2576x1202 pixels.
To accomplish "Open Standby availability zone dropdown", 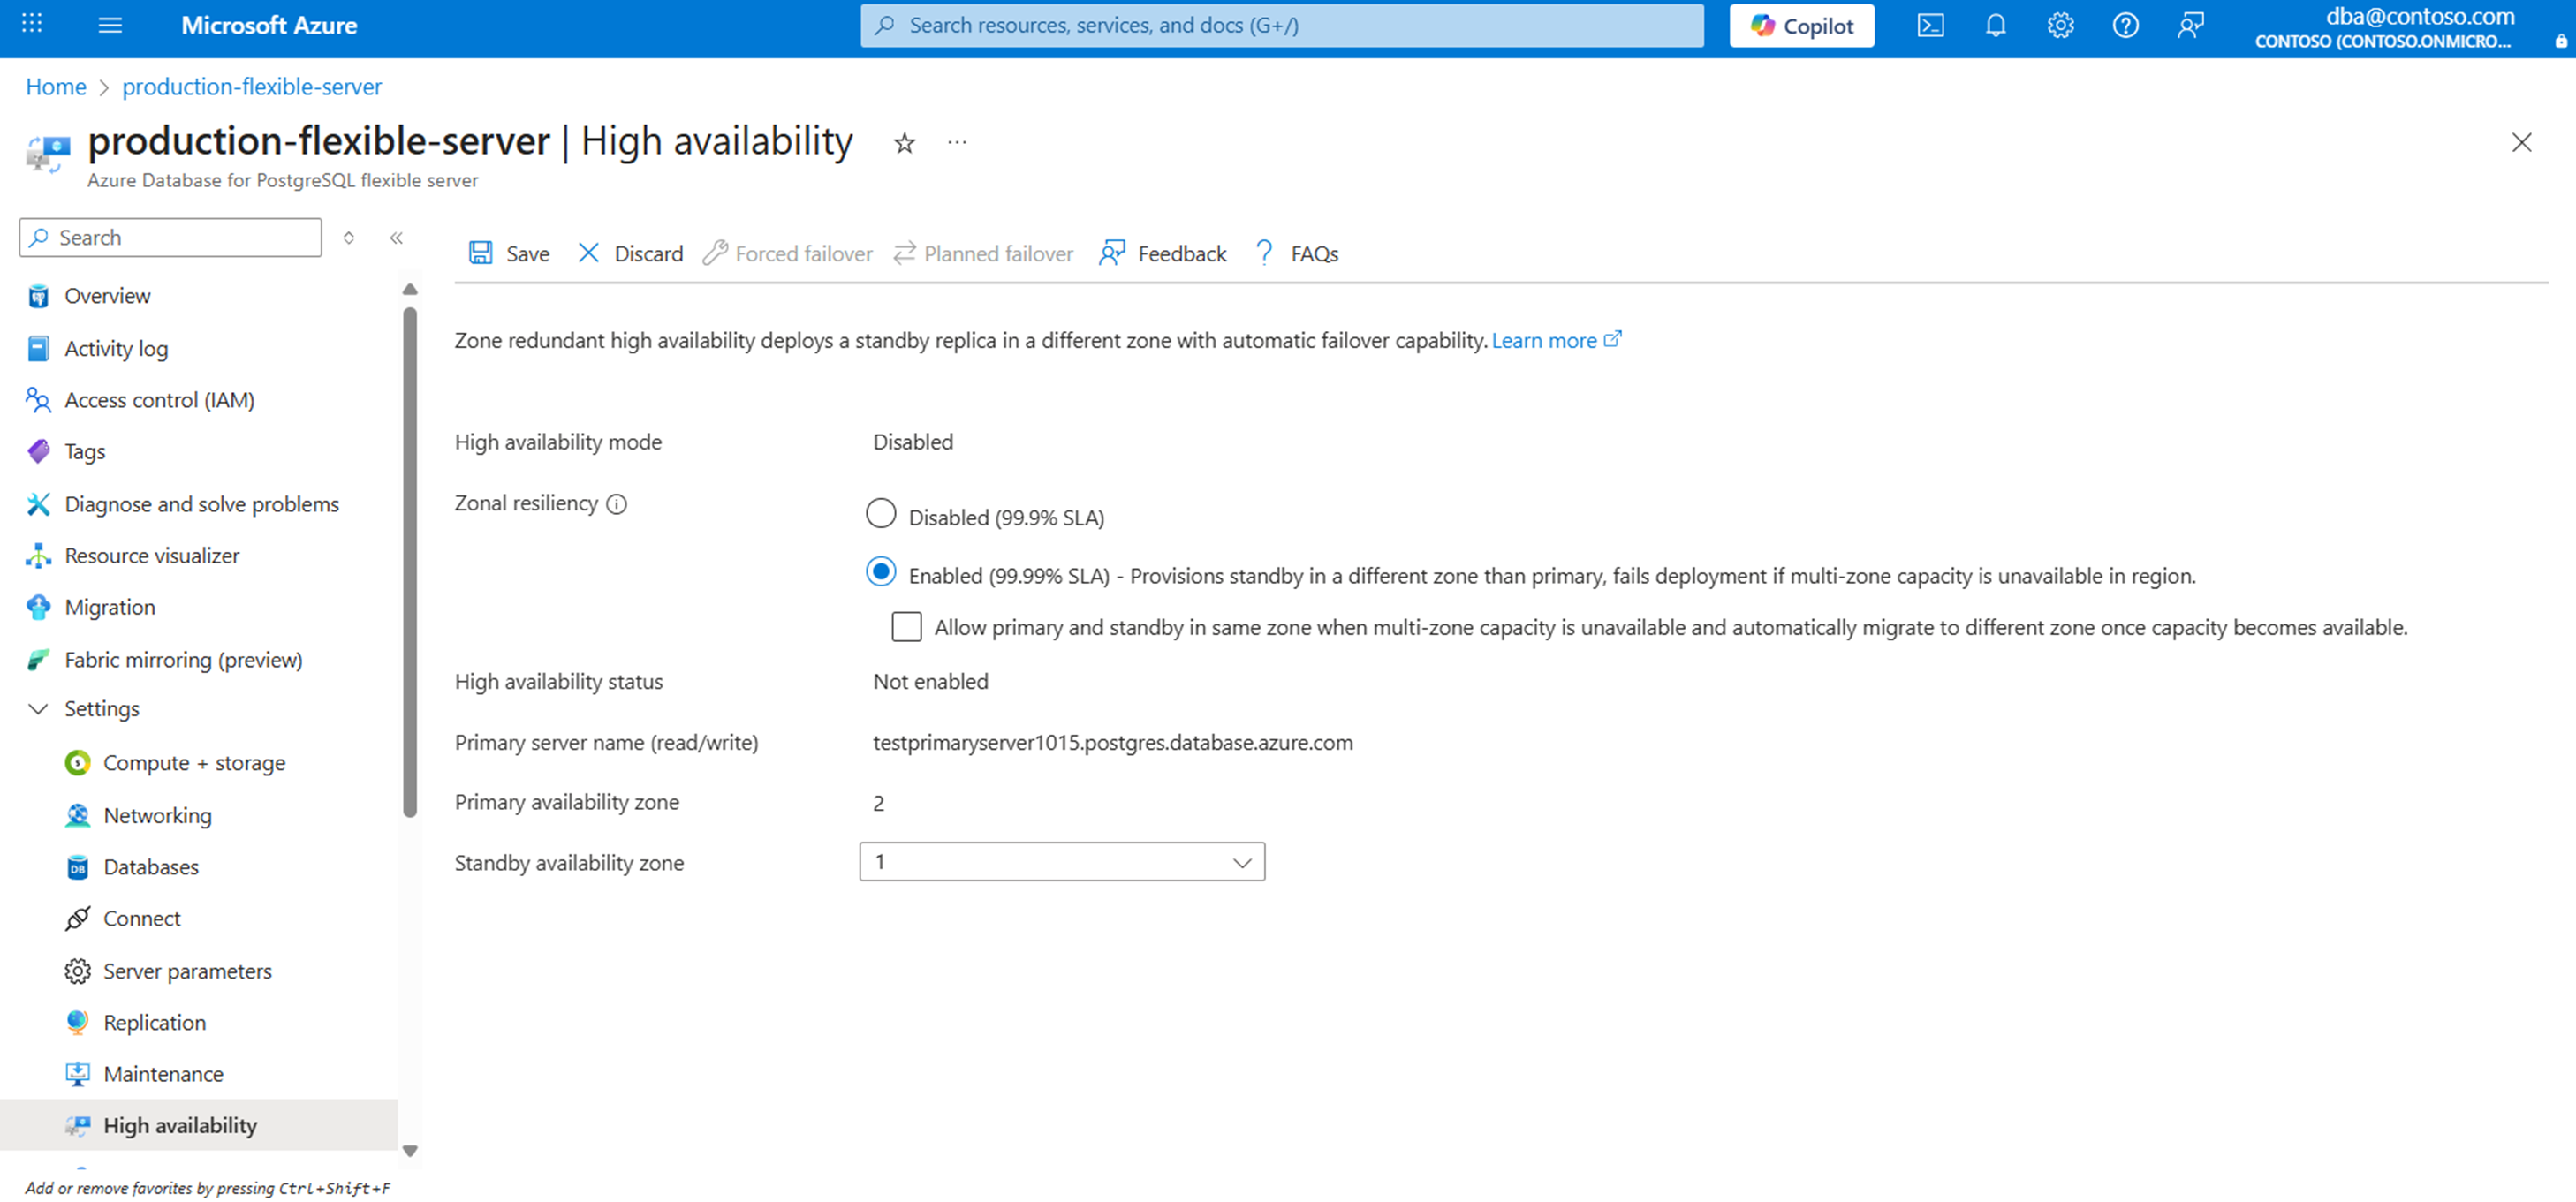I will click(1061, 862).
